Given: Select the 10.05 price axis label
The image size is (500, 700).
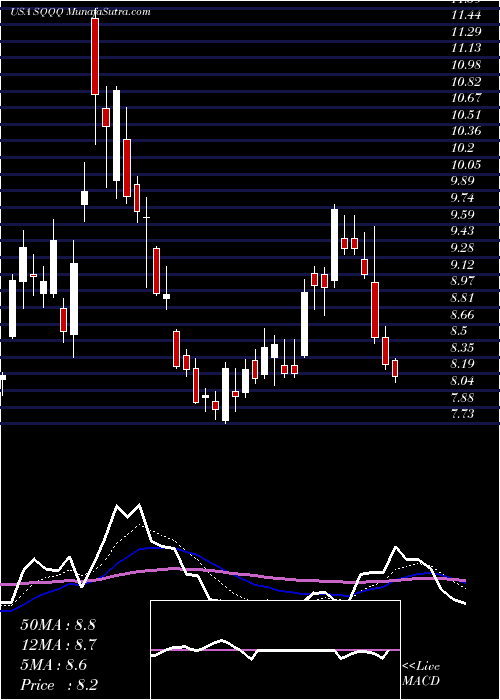Looking at the screenshot, I should click(x=466, y=165).
